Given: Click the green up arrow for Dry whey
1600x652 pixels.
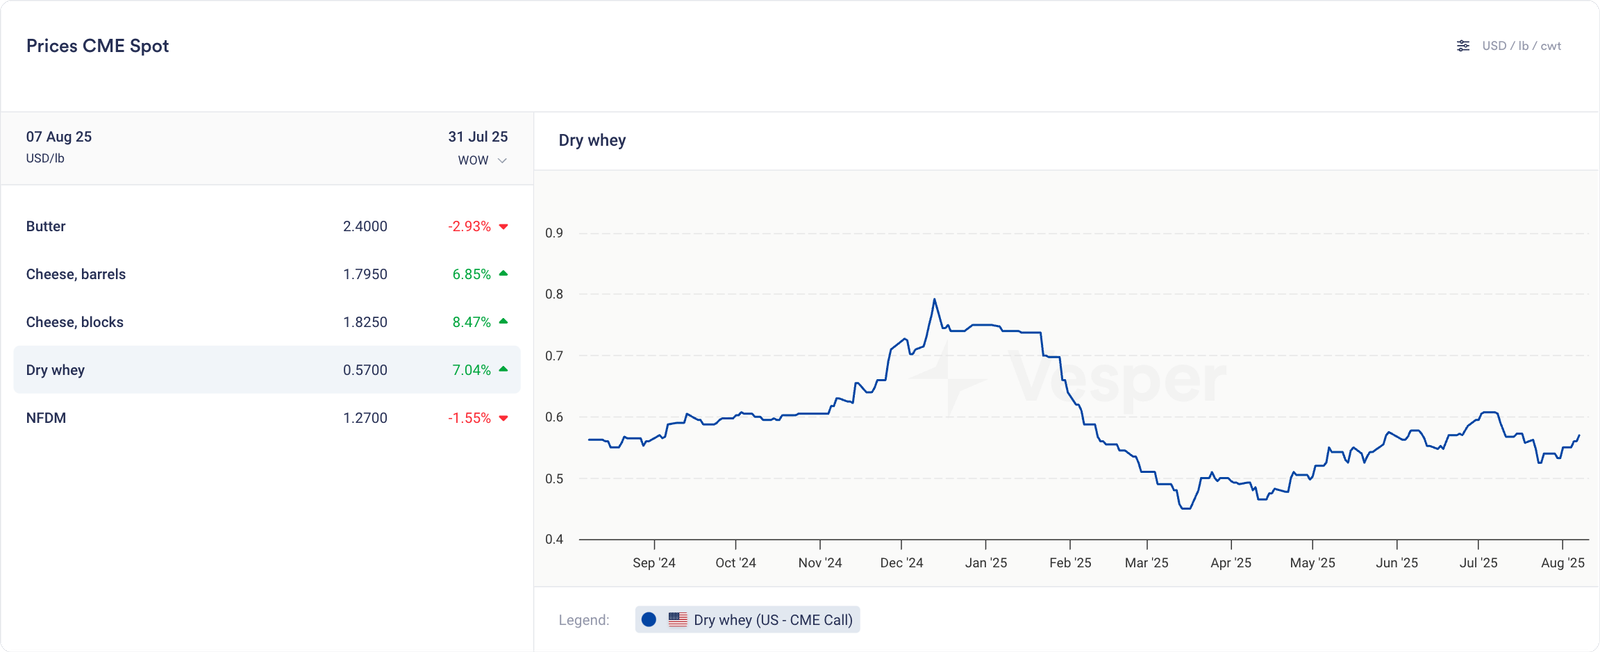Looking at the screenshot, I should (x=504, y=370).
